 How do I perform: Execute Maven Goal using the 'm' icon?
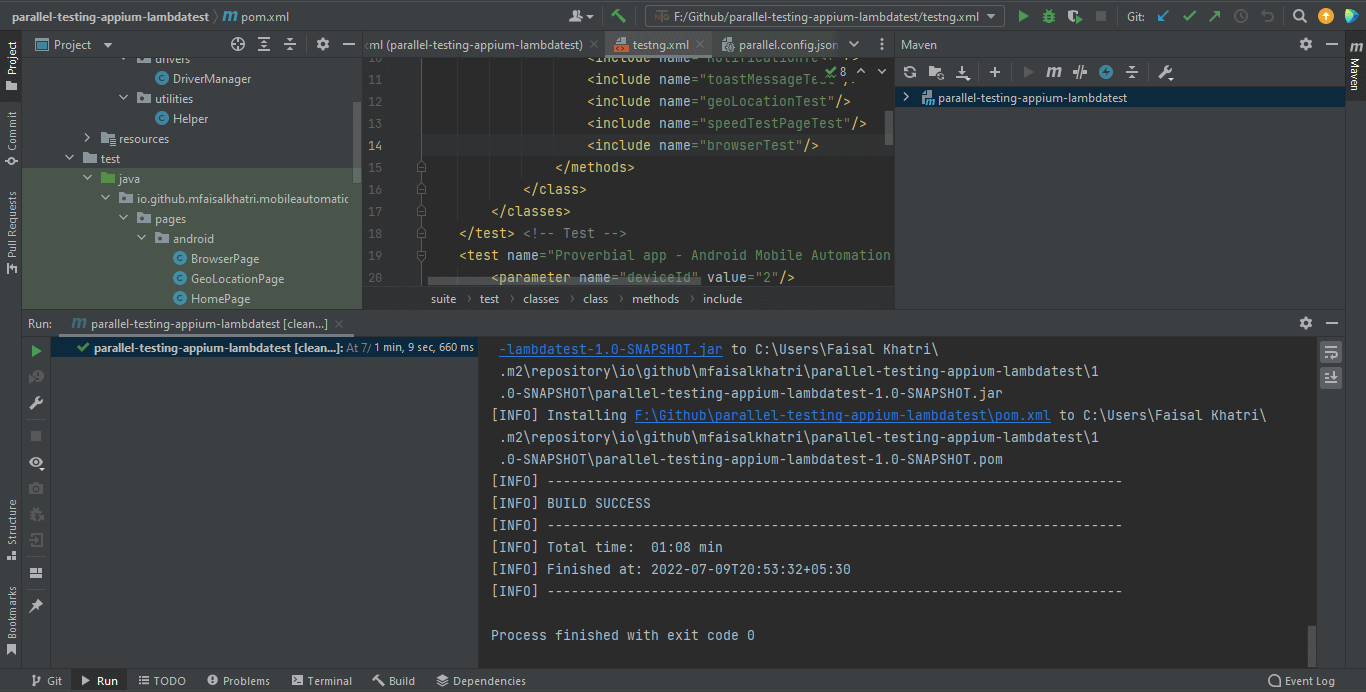pyautogui.click(x=1053, y=72)
